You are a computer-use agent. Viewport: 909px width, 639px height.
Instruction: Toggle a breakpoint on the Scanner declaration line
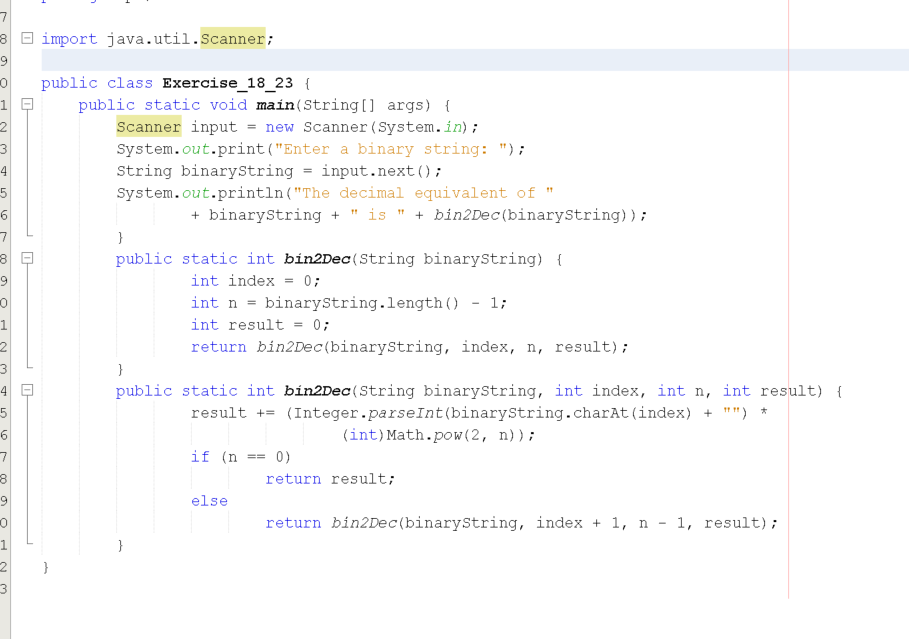[x=8, y=126]
